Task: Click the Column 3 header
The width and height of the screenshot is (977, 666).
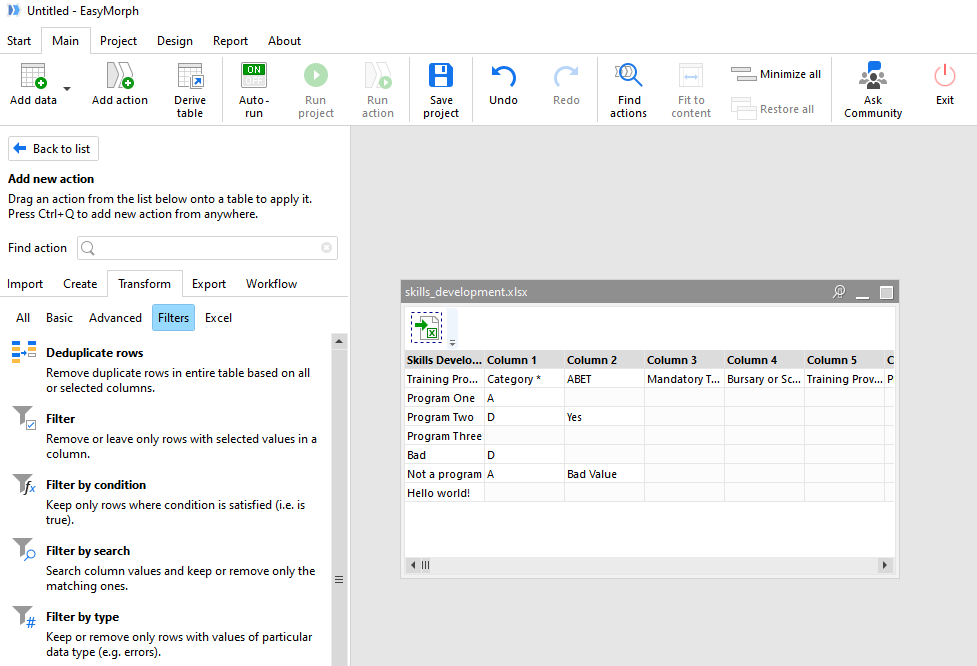Action: (684, 360)
